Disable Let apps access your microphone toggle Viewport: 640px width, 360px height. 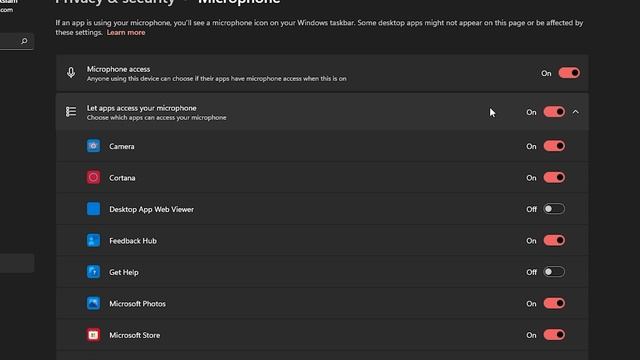(x=554, y=112)
